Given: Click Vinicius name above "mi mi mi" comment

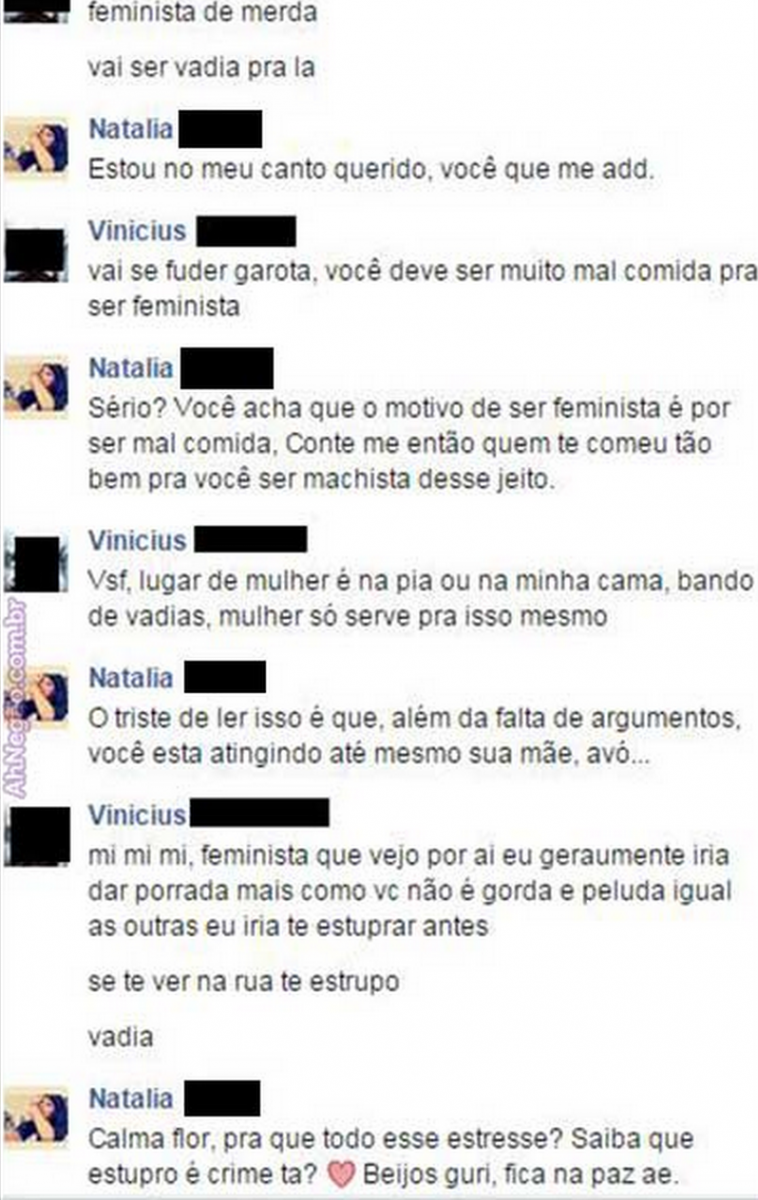Looking at the screenshot, I should point(137,815).
